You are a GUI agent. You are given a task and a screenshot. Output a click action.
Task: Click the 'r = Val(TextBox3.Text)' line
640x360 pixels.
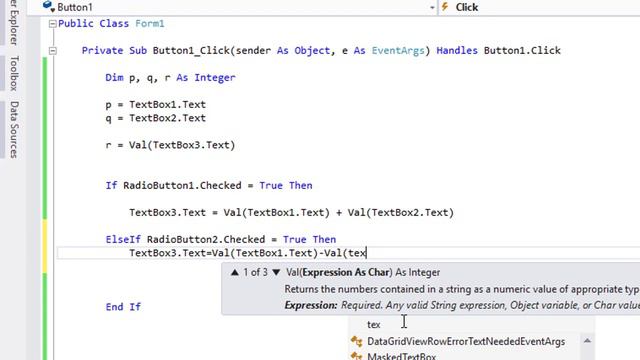click(170, 145)
